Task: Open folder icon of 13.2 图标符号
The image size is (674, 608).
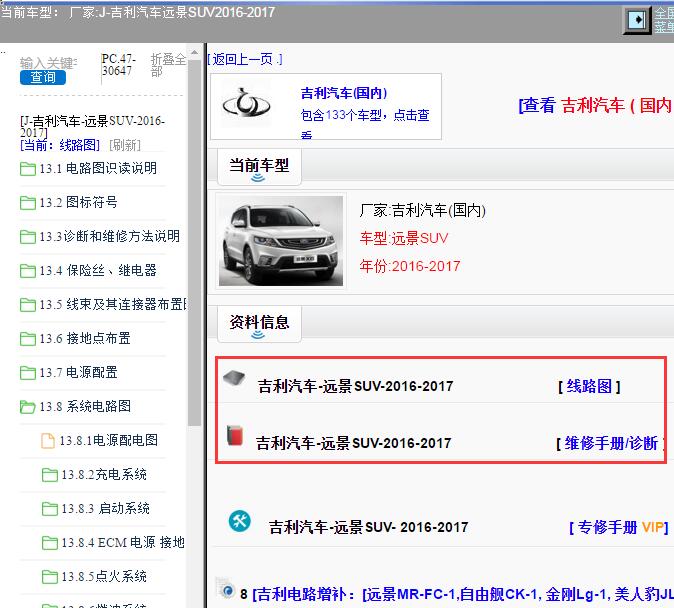Action: [x=28, y=203]
